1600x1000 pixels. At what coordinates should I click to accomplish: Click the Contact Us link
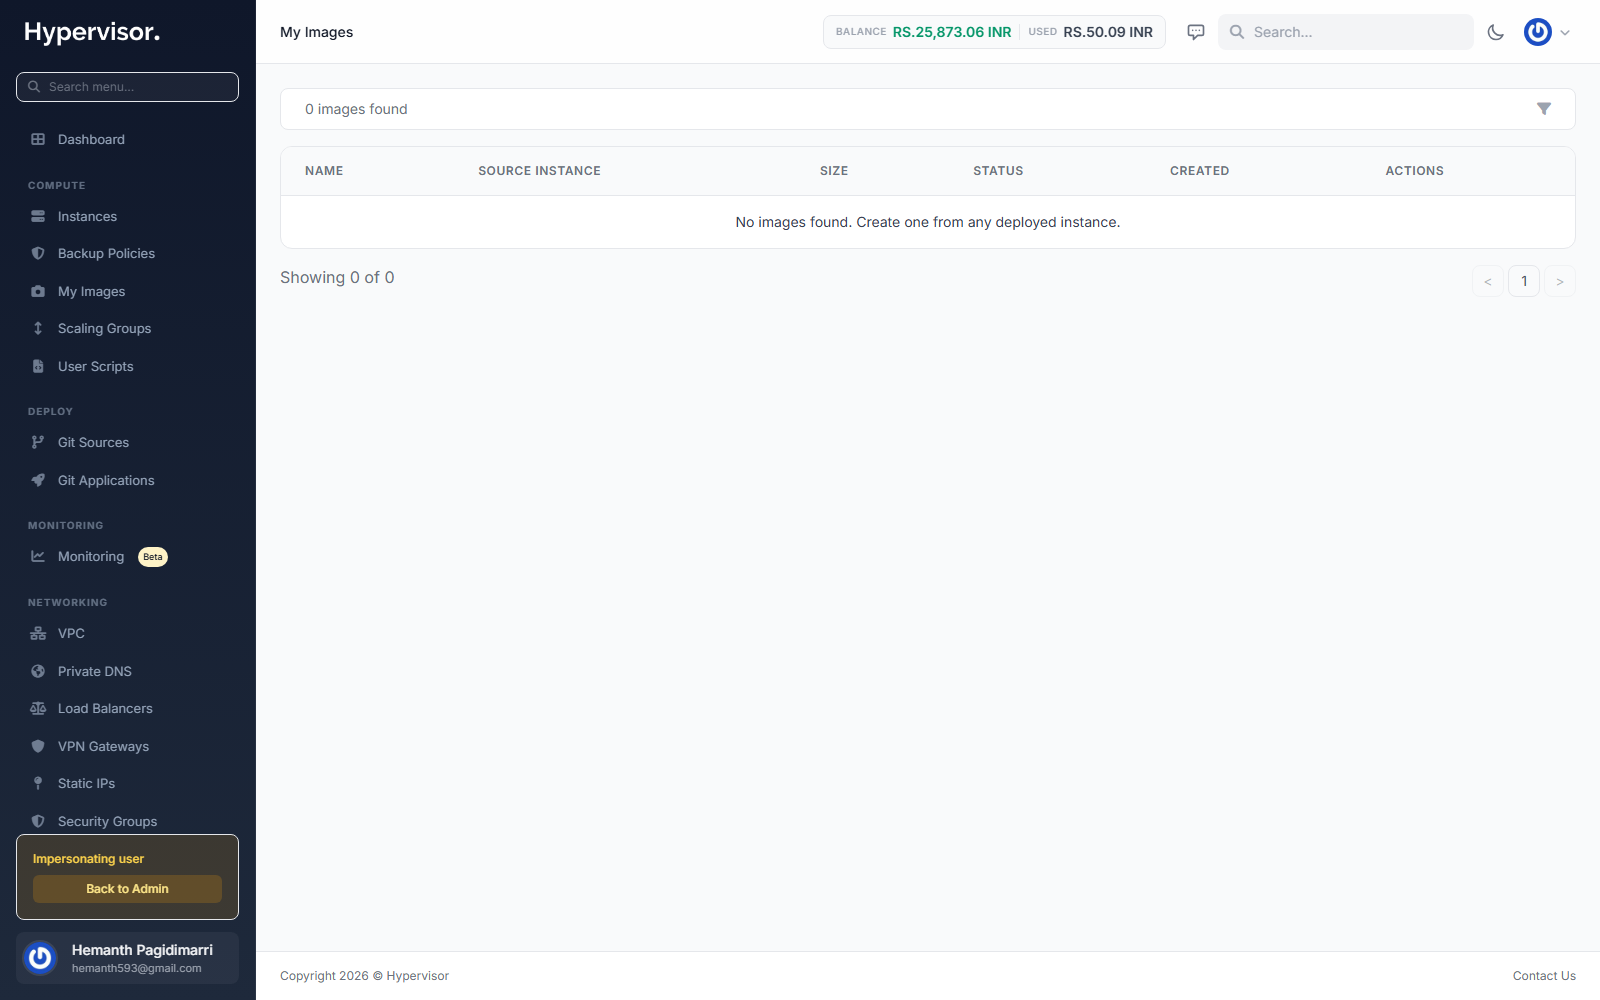pos(1544,976)
